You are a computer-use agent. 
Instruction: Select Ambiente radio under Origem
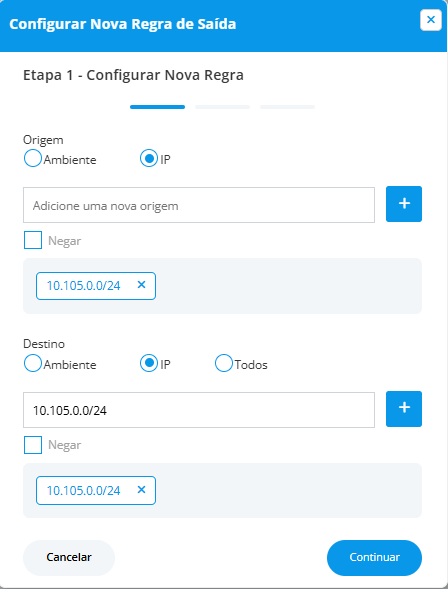point(33,159)
